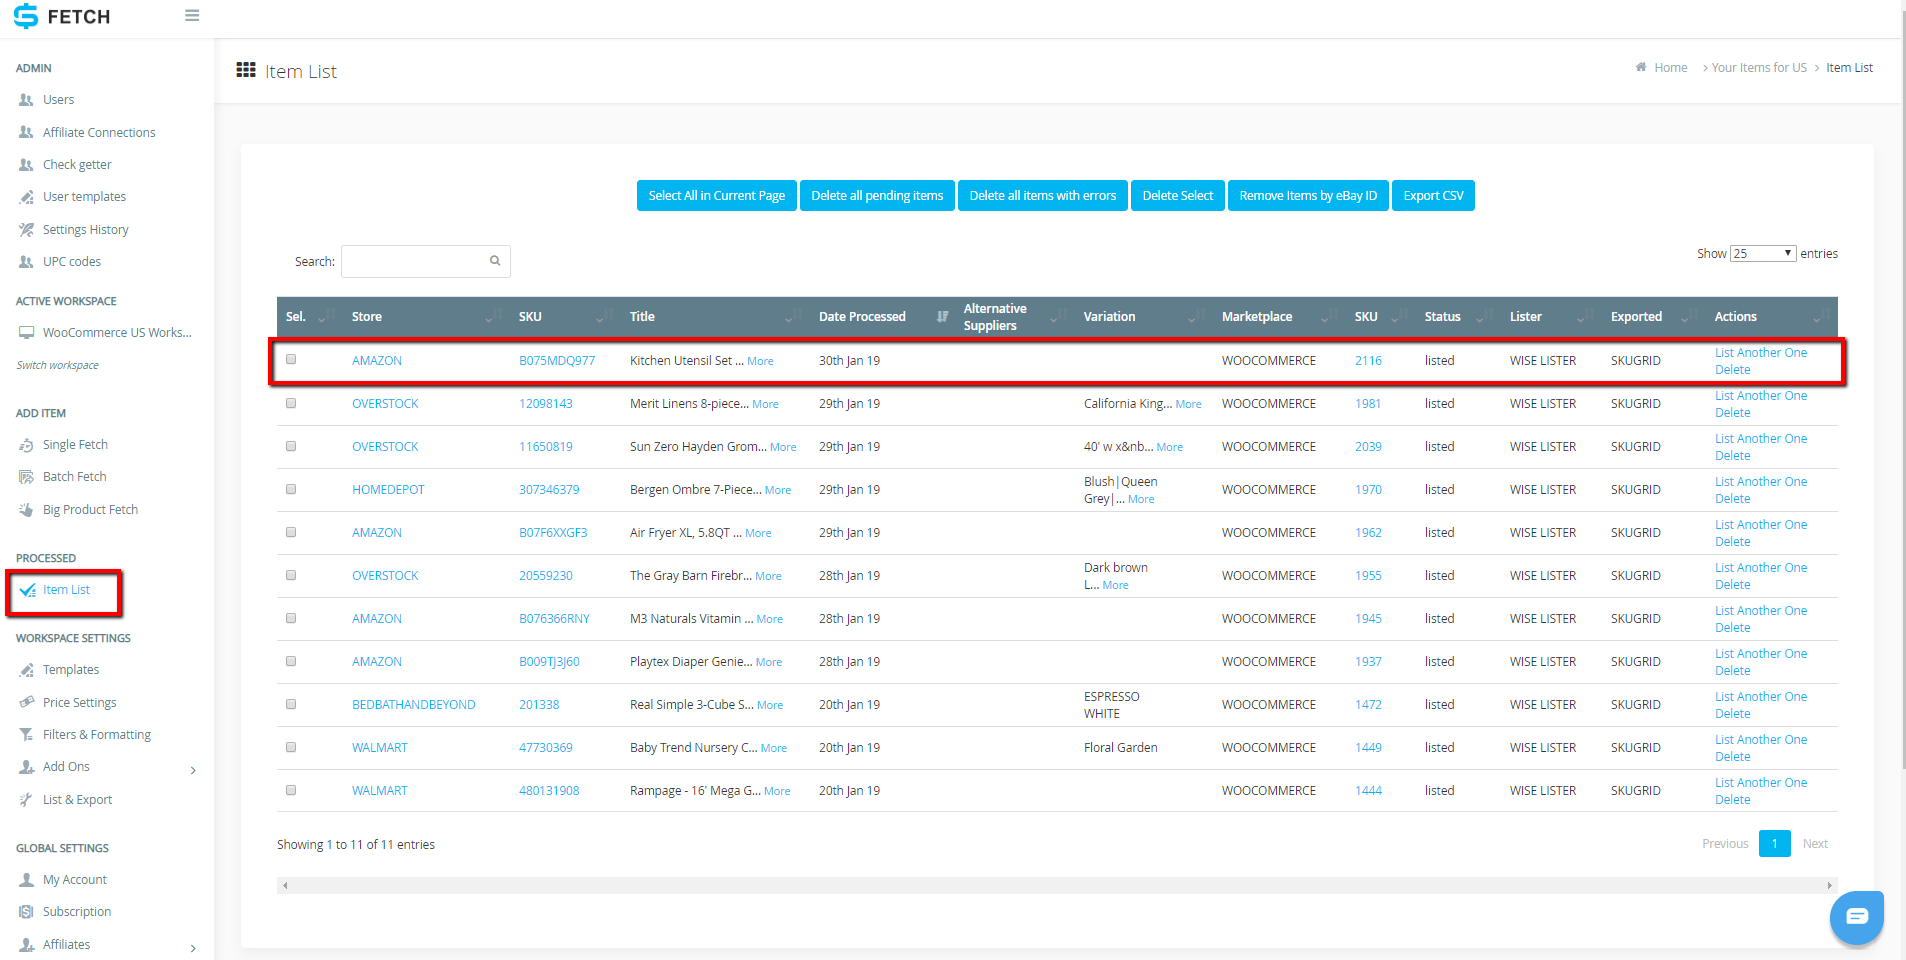
Task: Click the Filters & Formatting funnel icon
Action: click(x=26, y=735)
